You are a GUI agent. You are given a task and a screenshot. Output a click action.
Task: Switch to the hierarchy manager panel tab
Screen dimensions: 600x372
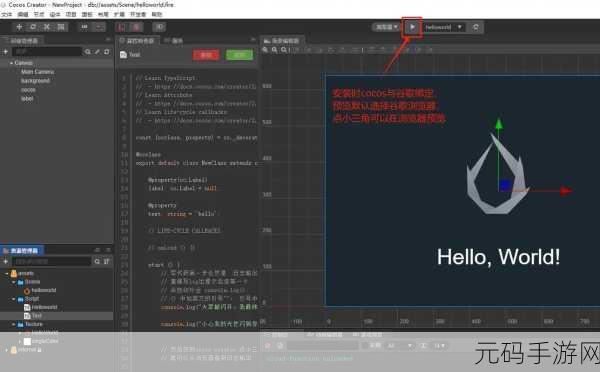(22, 40)
